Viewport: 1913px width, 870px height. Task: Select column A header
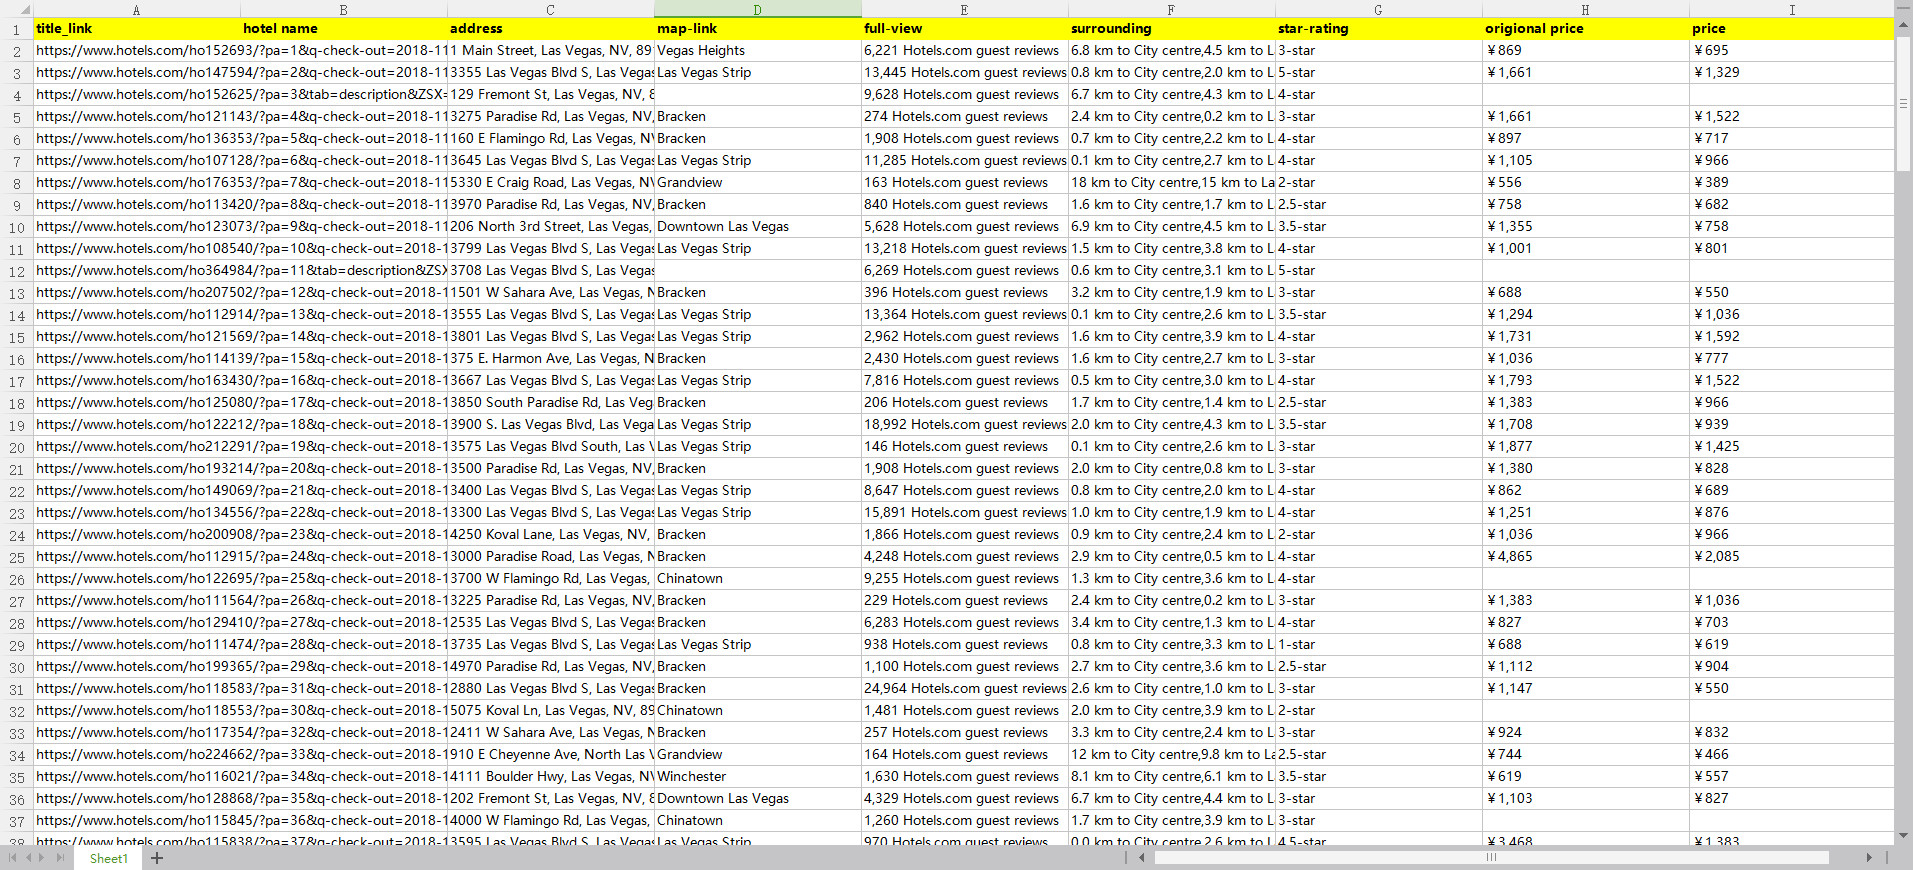(137, 9)
